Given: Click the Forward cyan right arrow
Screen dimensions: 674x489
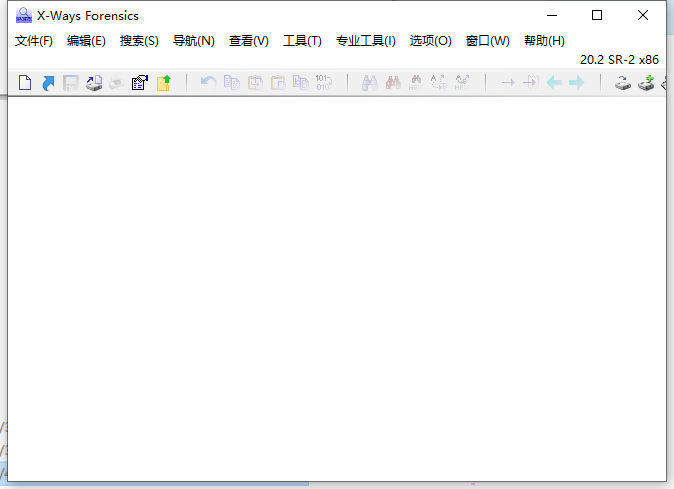Looking at the screenshot, I should [577, 82].
